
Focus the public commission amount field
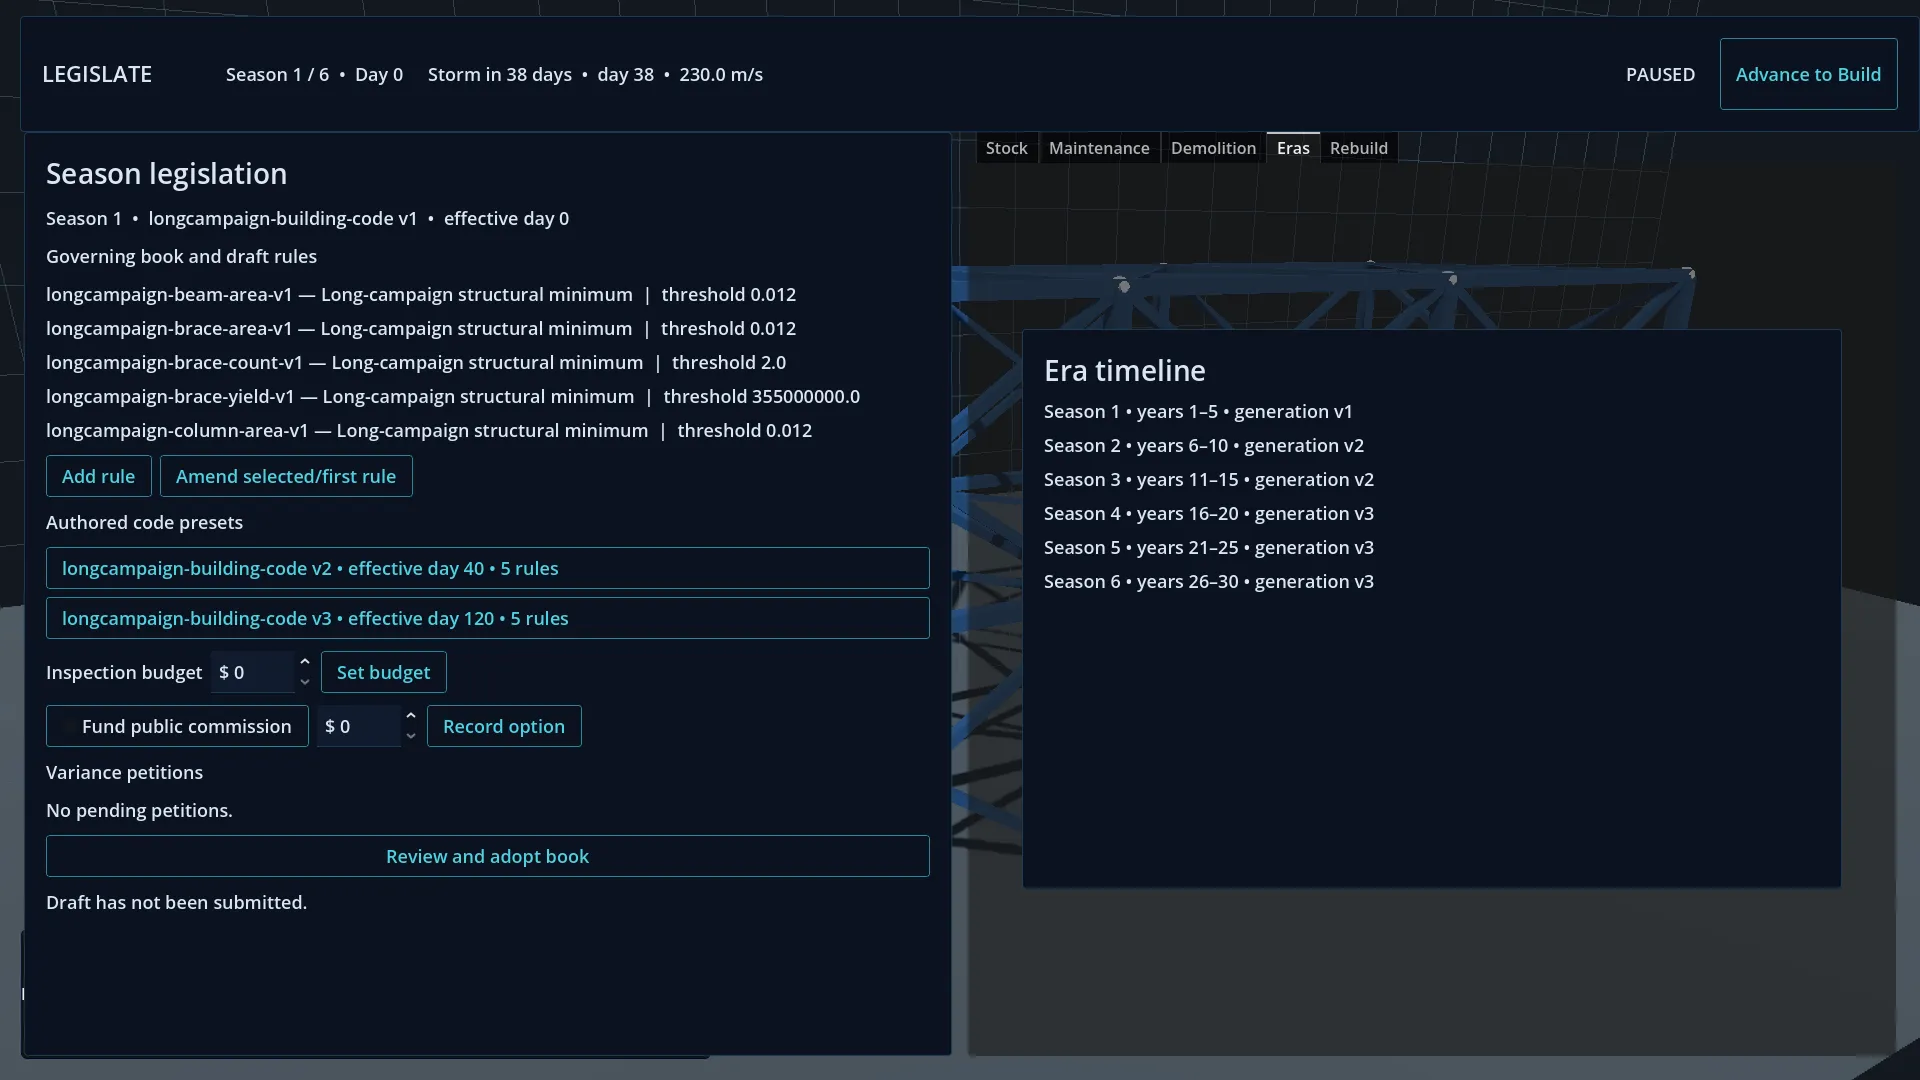click(358, 726)
